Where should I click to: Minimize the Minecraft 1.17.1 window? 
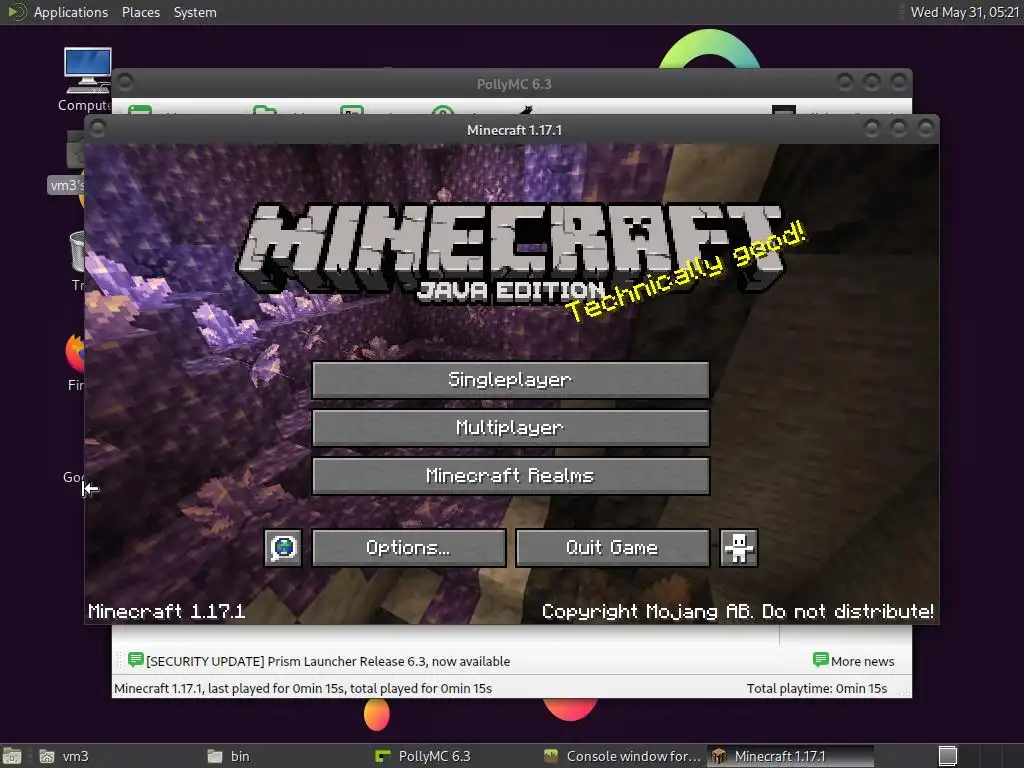872,128
